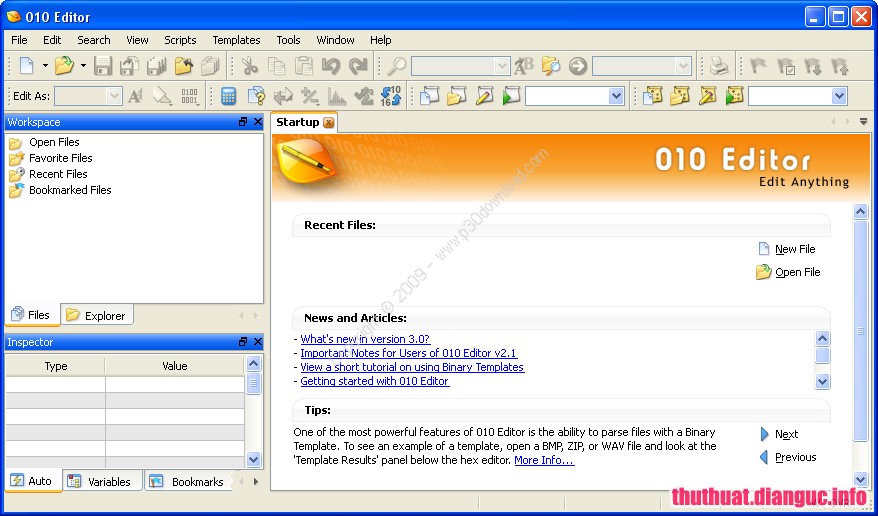The image size is (878, 516).
Task: Click the Find in Files icon
Action: pyautogui.click(x=551, y=66)
